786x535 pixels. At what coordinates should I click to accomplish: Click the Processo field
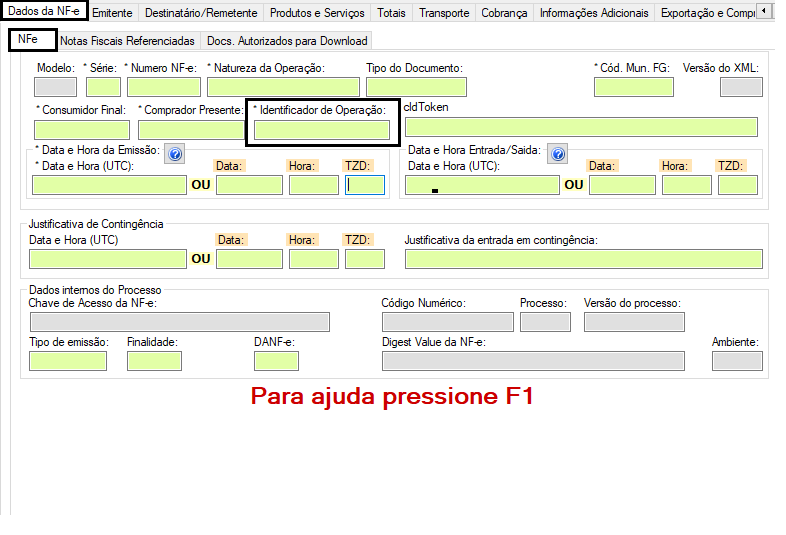coord(545,322)
